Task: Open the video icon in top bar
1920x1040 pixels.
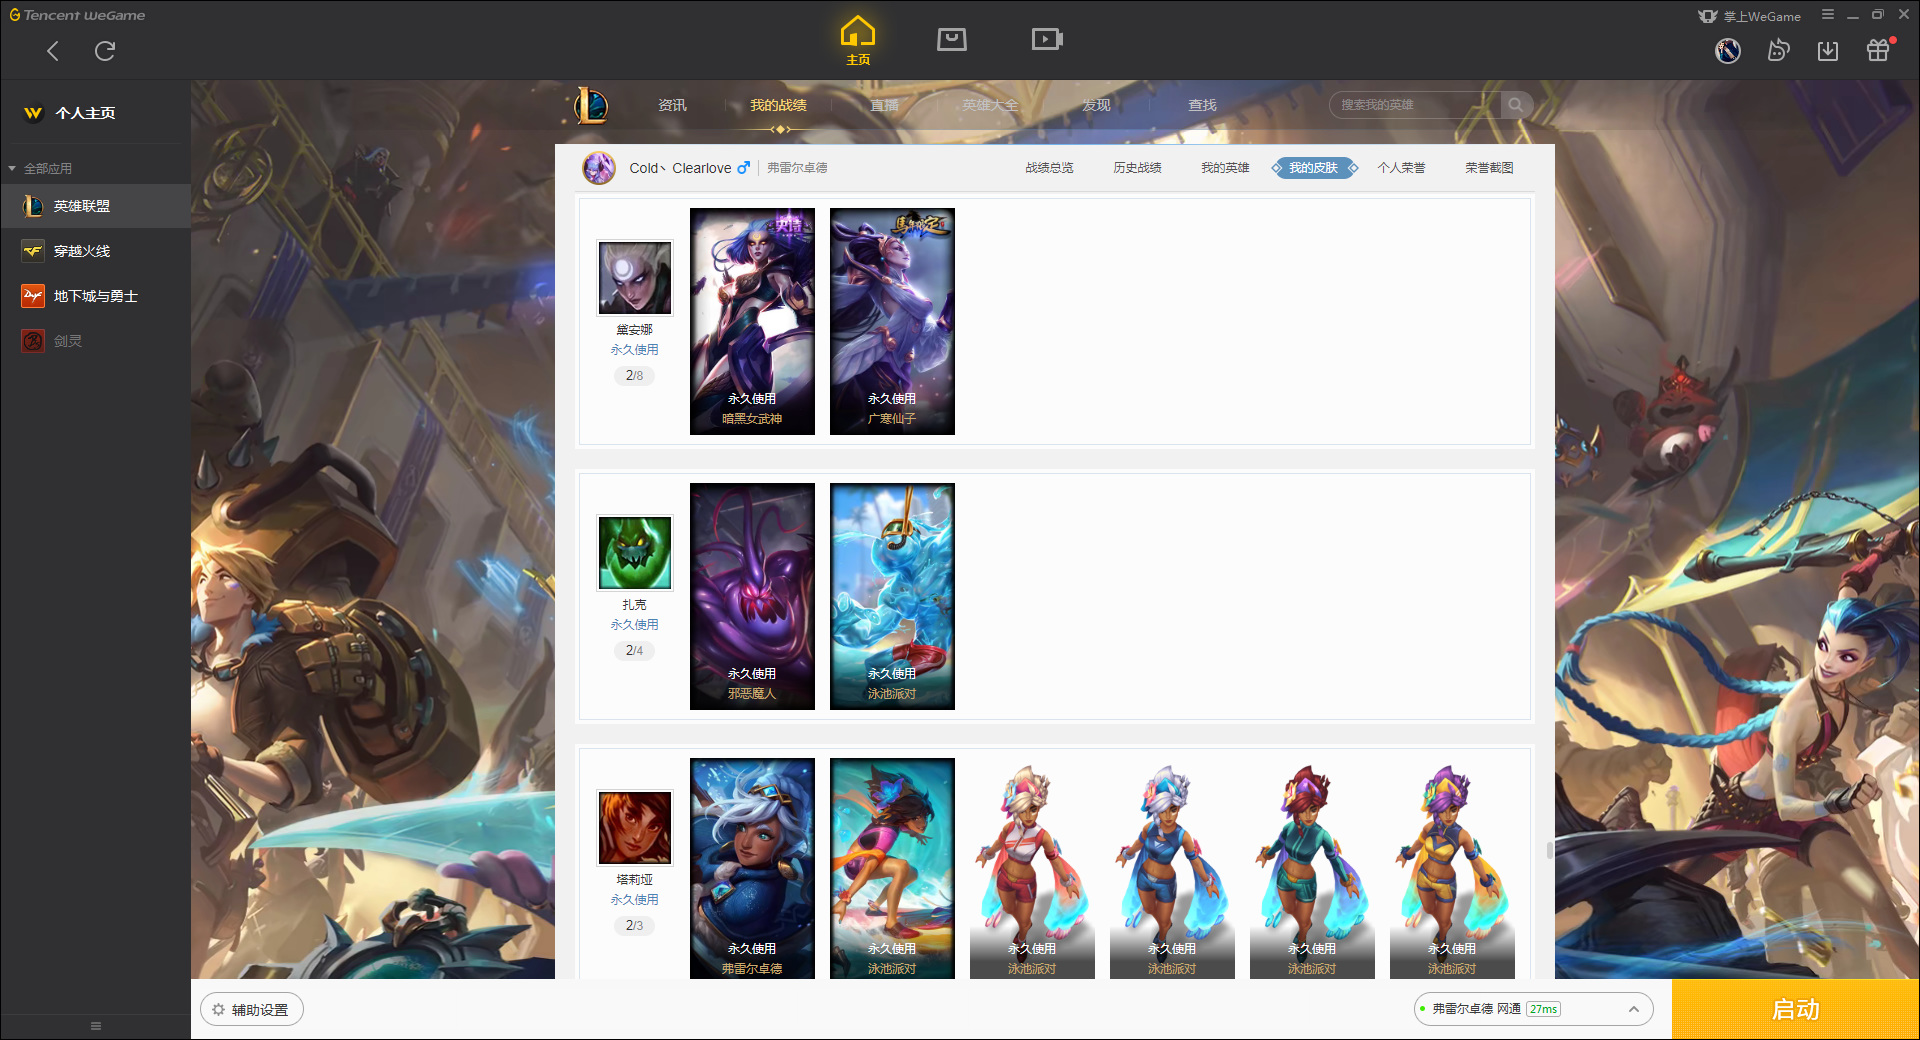Action: 1047,39
